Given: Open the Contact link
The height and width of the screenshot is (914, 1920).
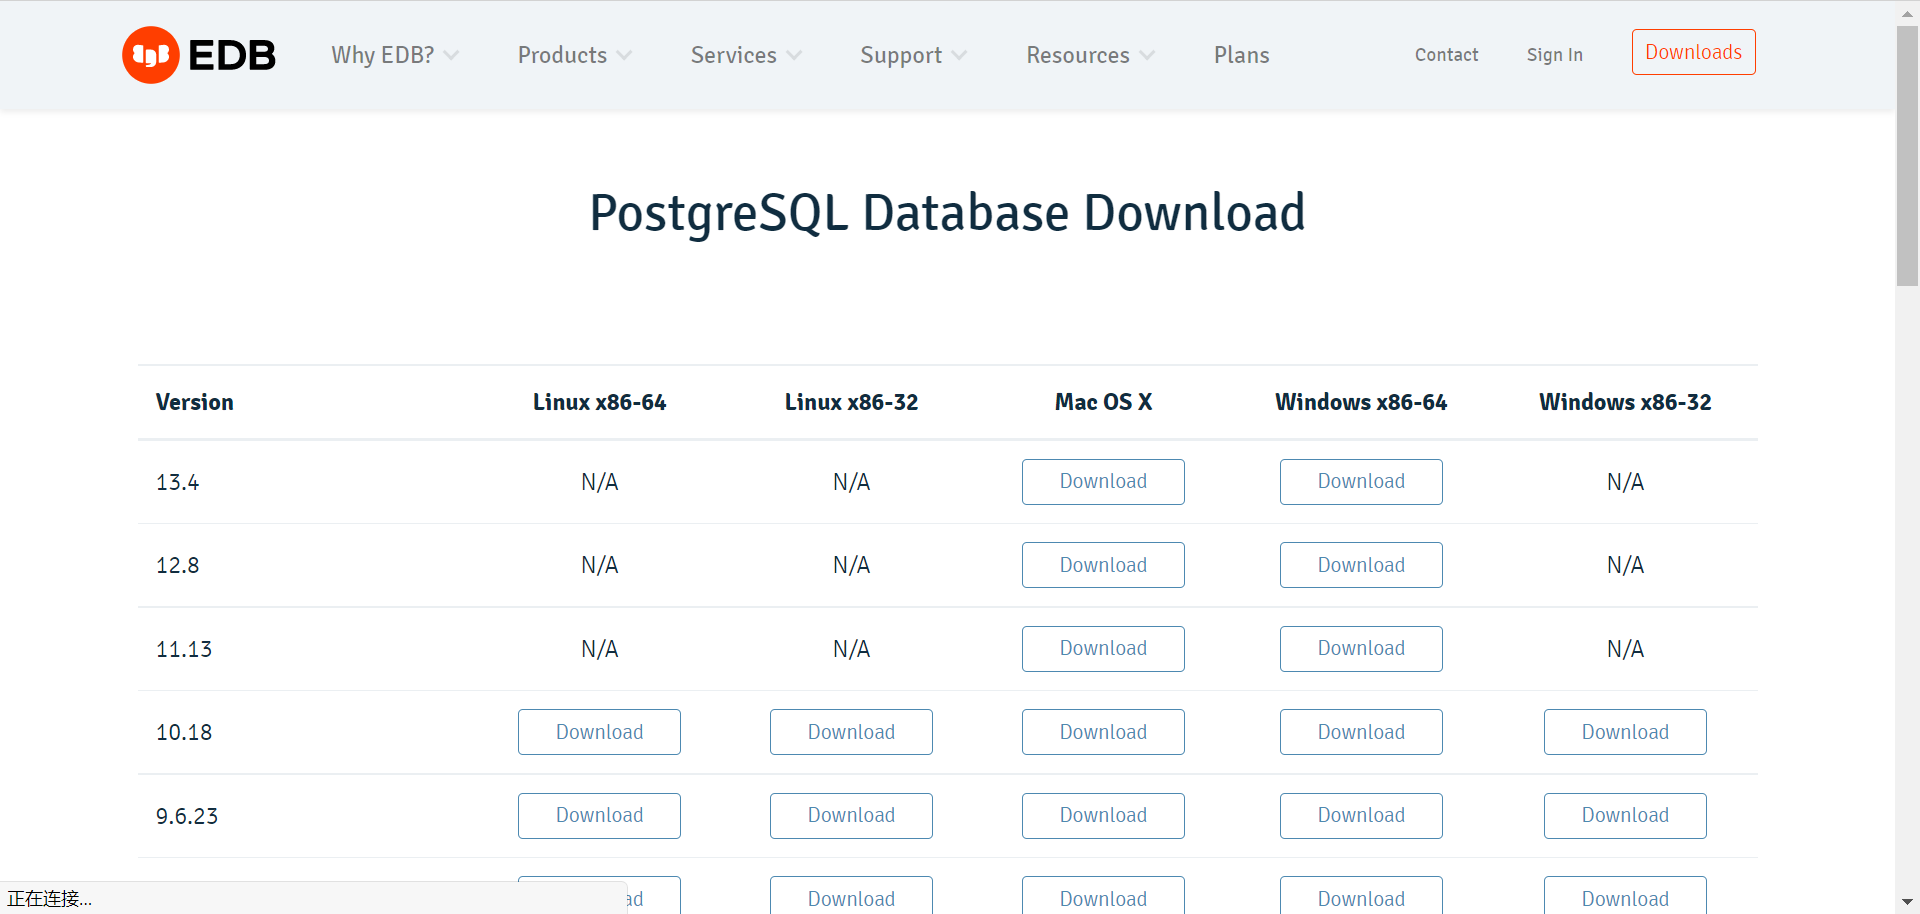Looking at the screenshot, I should pyautogui.click(x=1446, y=55).
